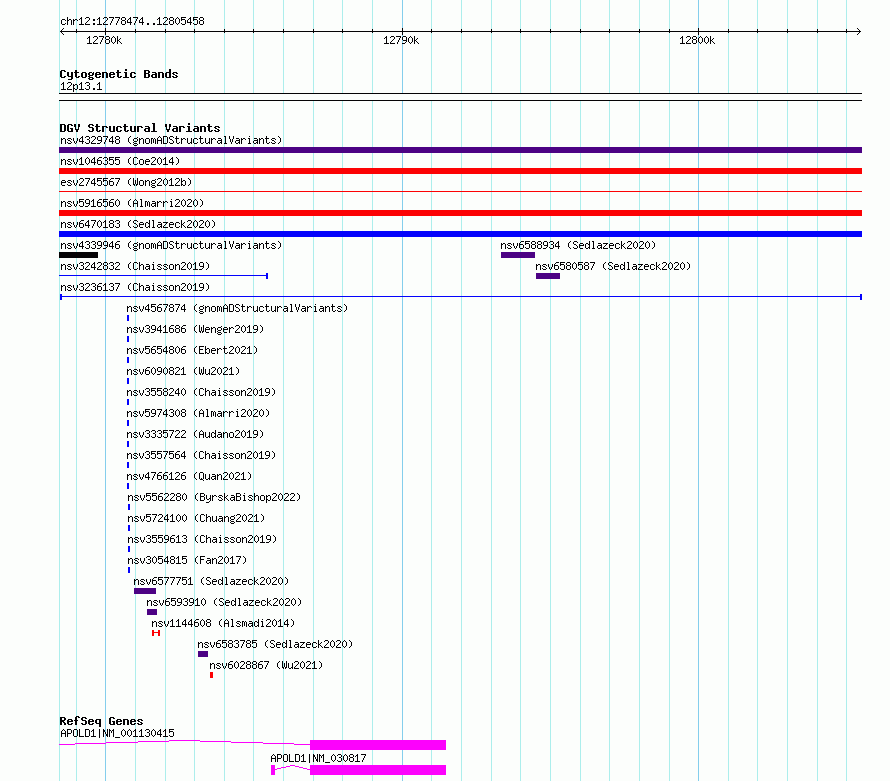Click the DGV Structural Variants track title
Screen dimensions: 890x781
pos(140,128)
